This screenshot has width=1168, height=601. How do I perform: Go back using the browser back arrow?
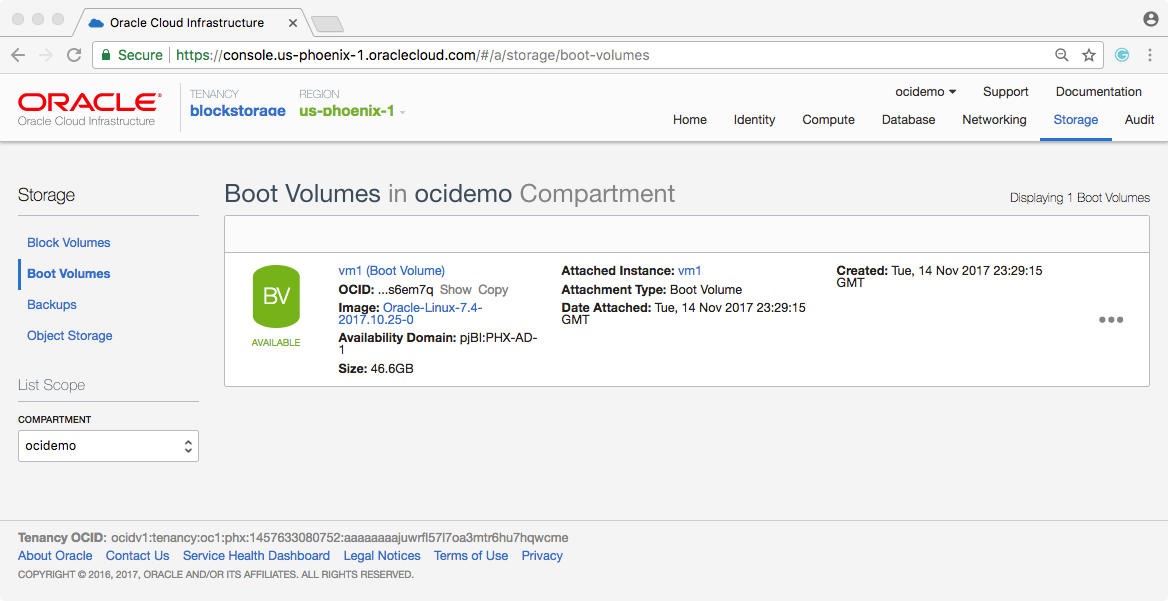(19, 56)
